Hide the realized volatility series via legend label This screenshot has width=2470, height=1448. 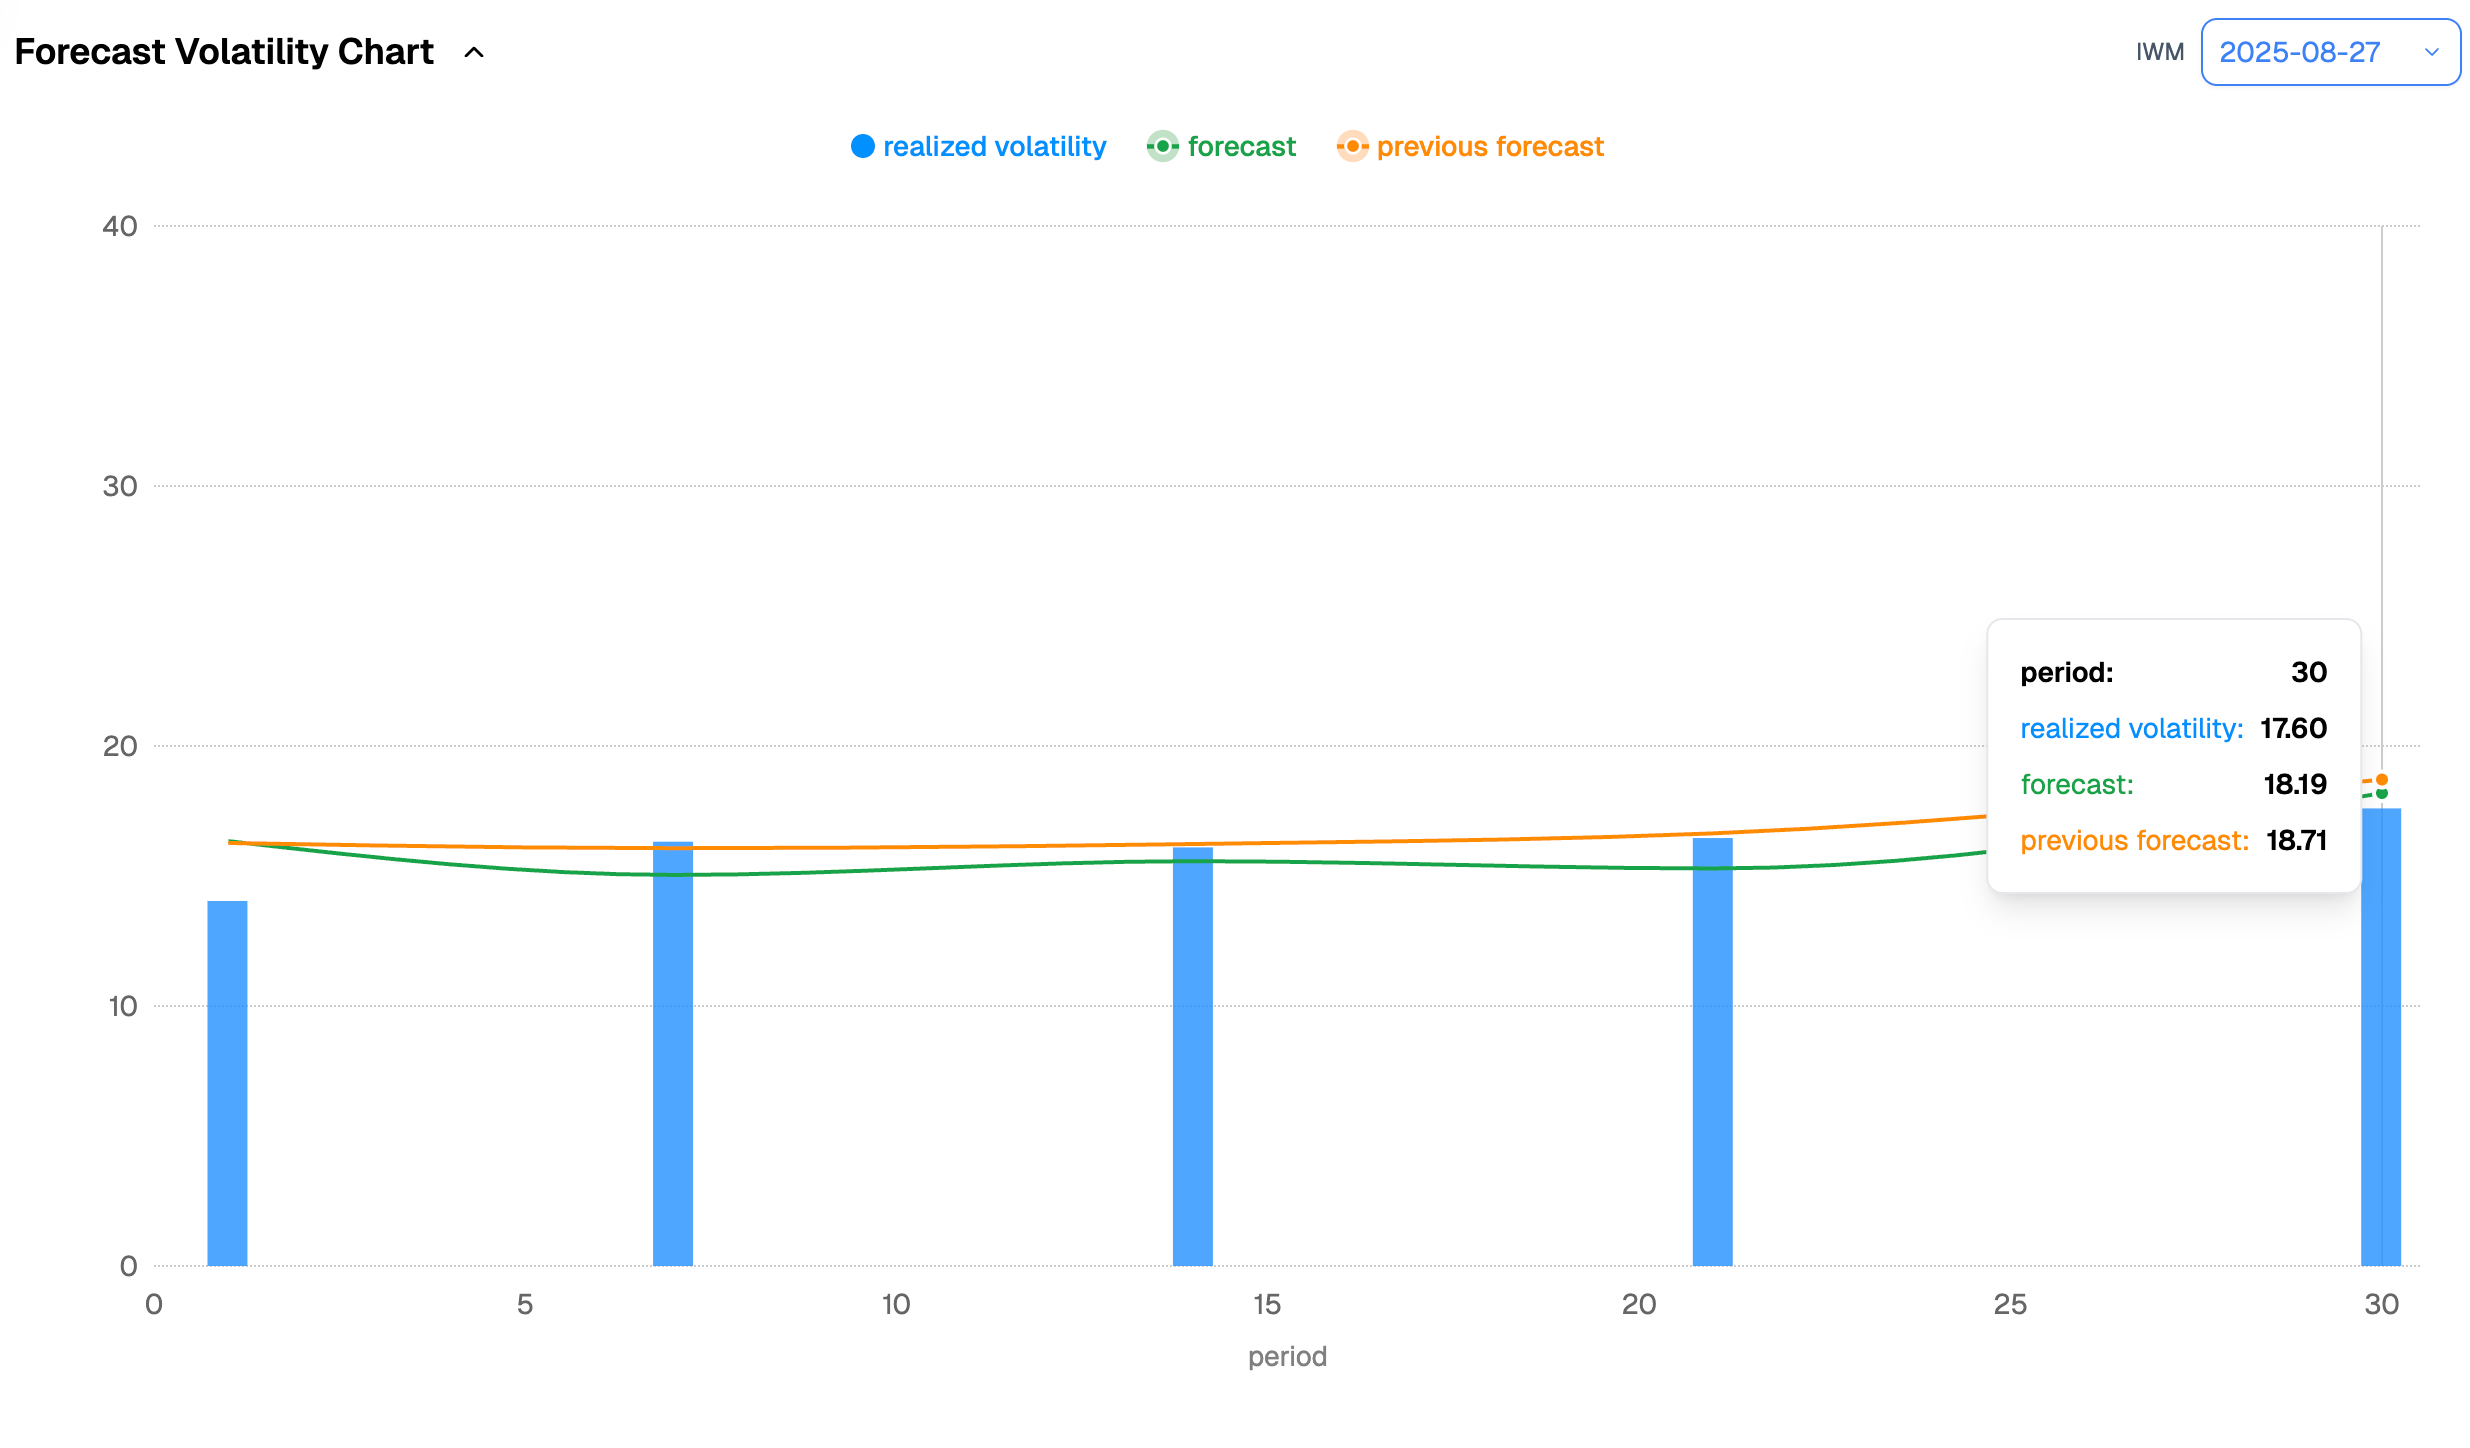(994, 146)
